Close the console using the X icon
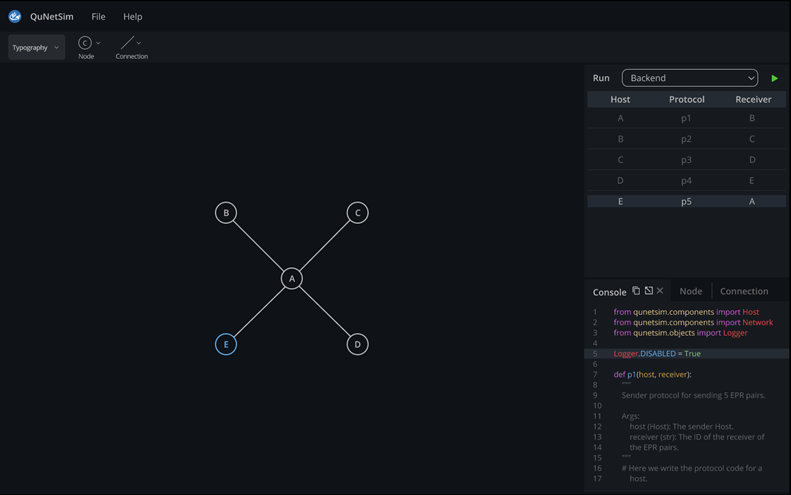The width and height of the screenshot is (791, 495). pyautogui.click(x=660, y=291)
